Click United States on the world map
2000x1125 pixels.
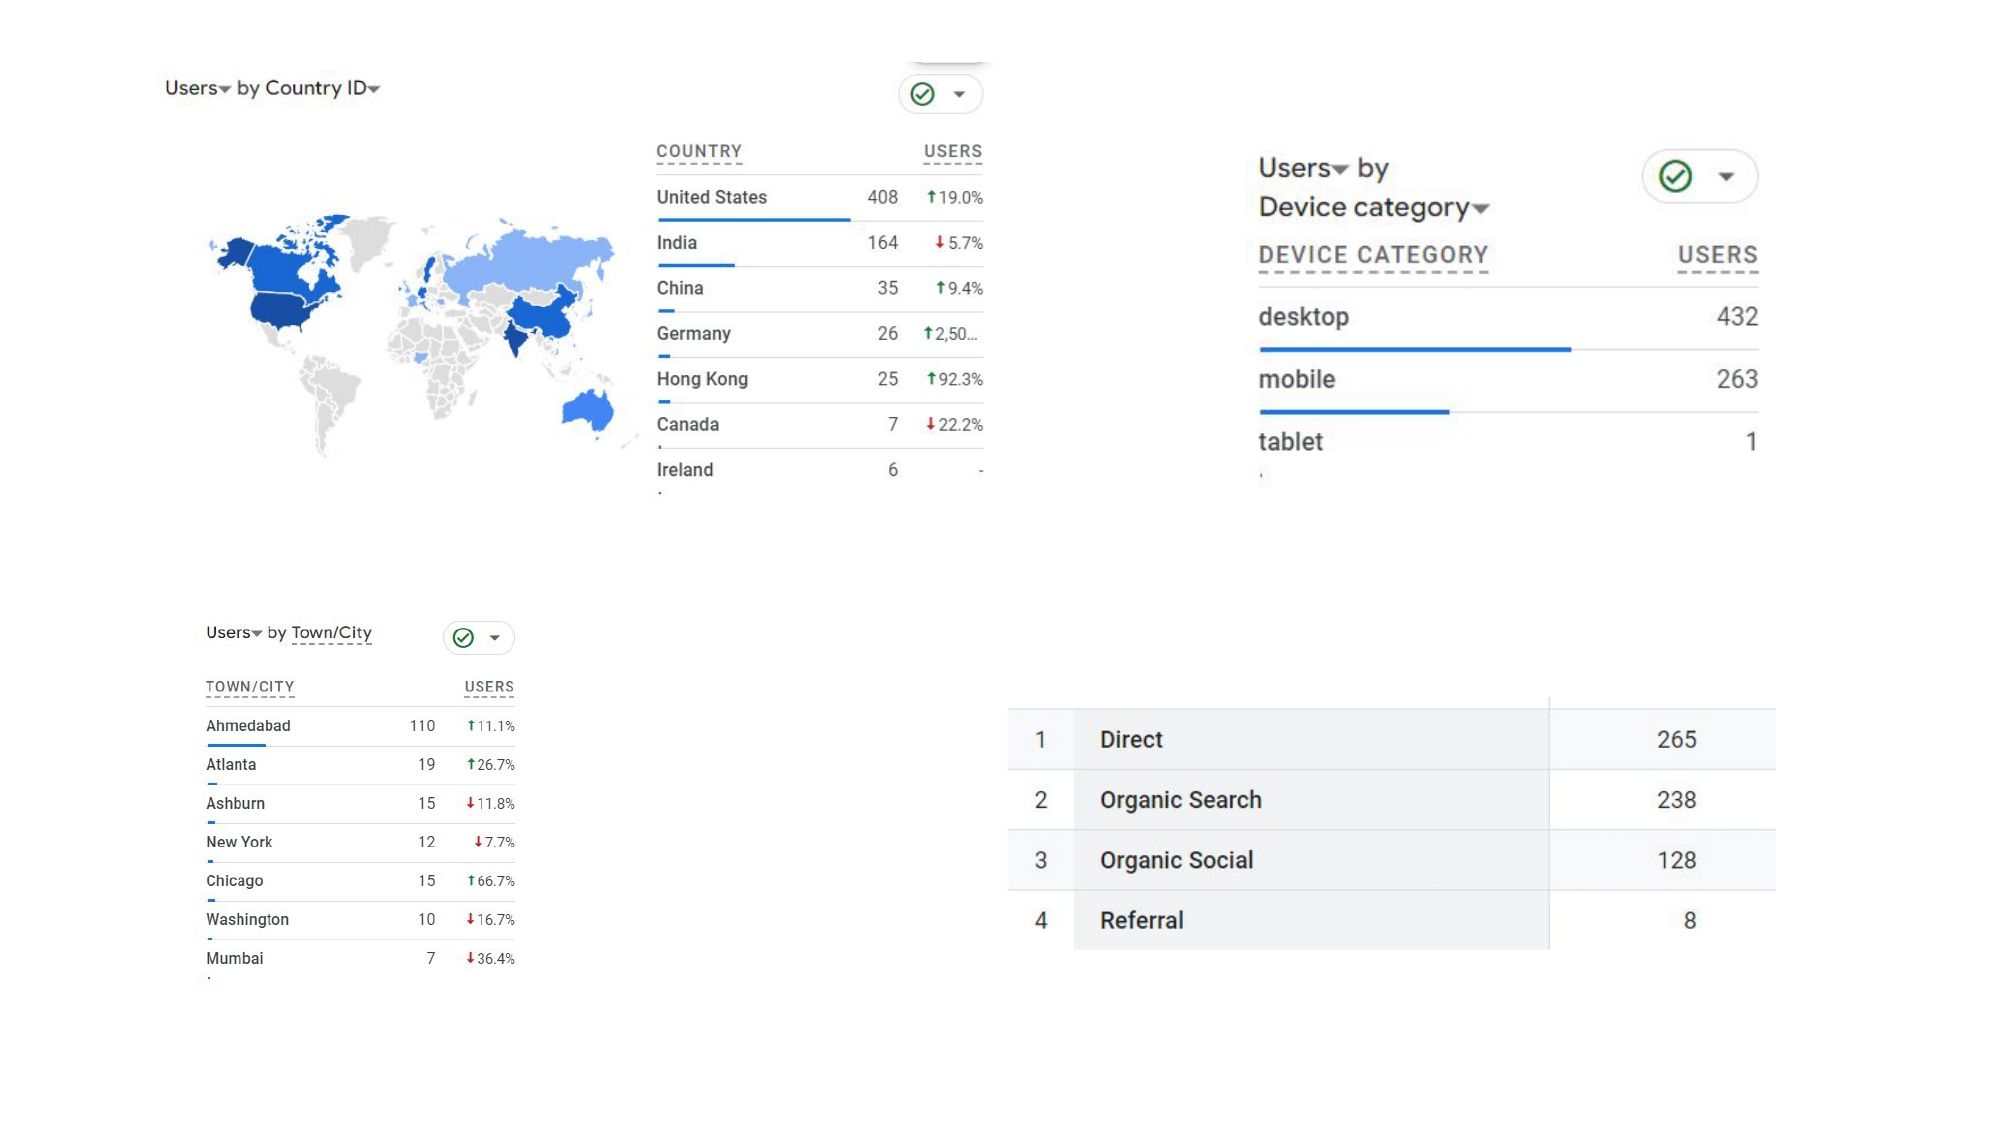click(283, 308)
